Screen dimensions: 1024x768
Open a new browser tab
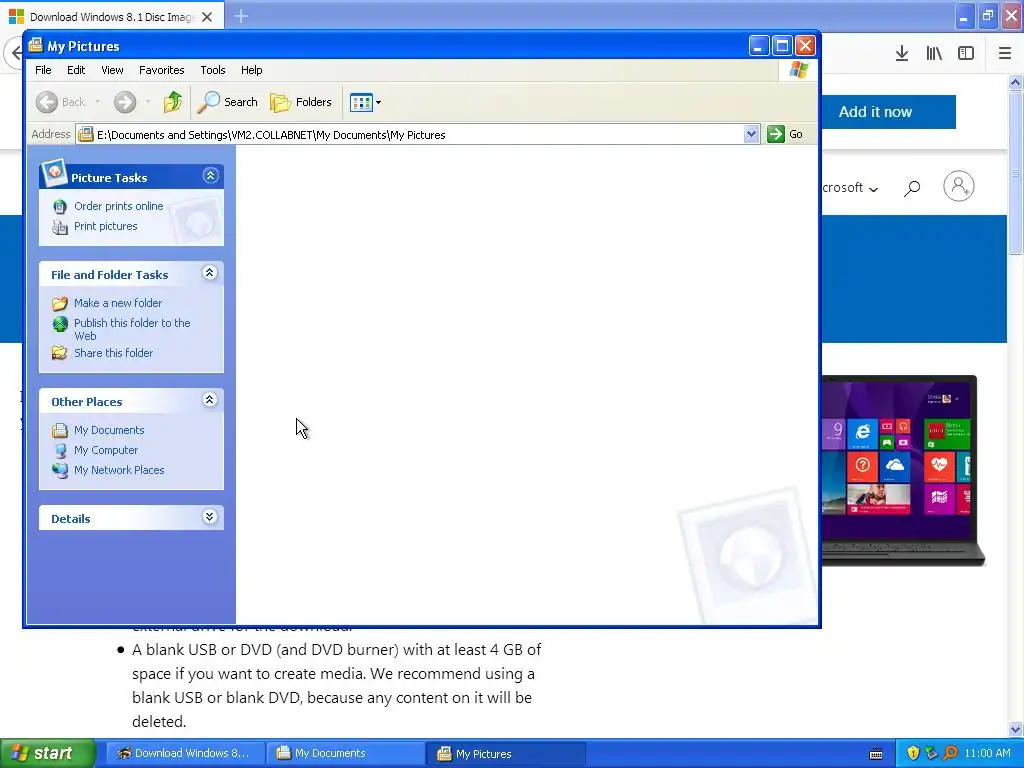241,16
